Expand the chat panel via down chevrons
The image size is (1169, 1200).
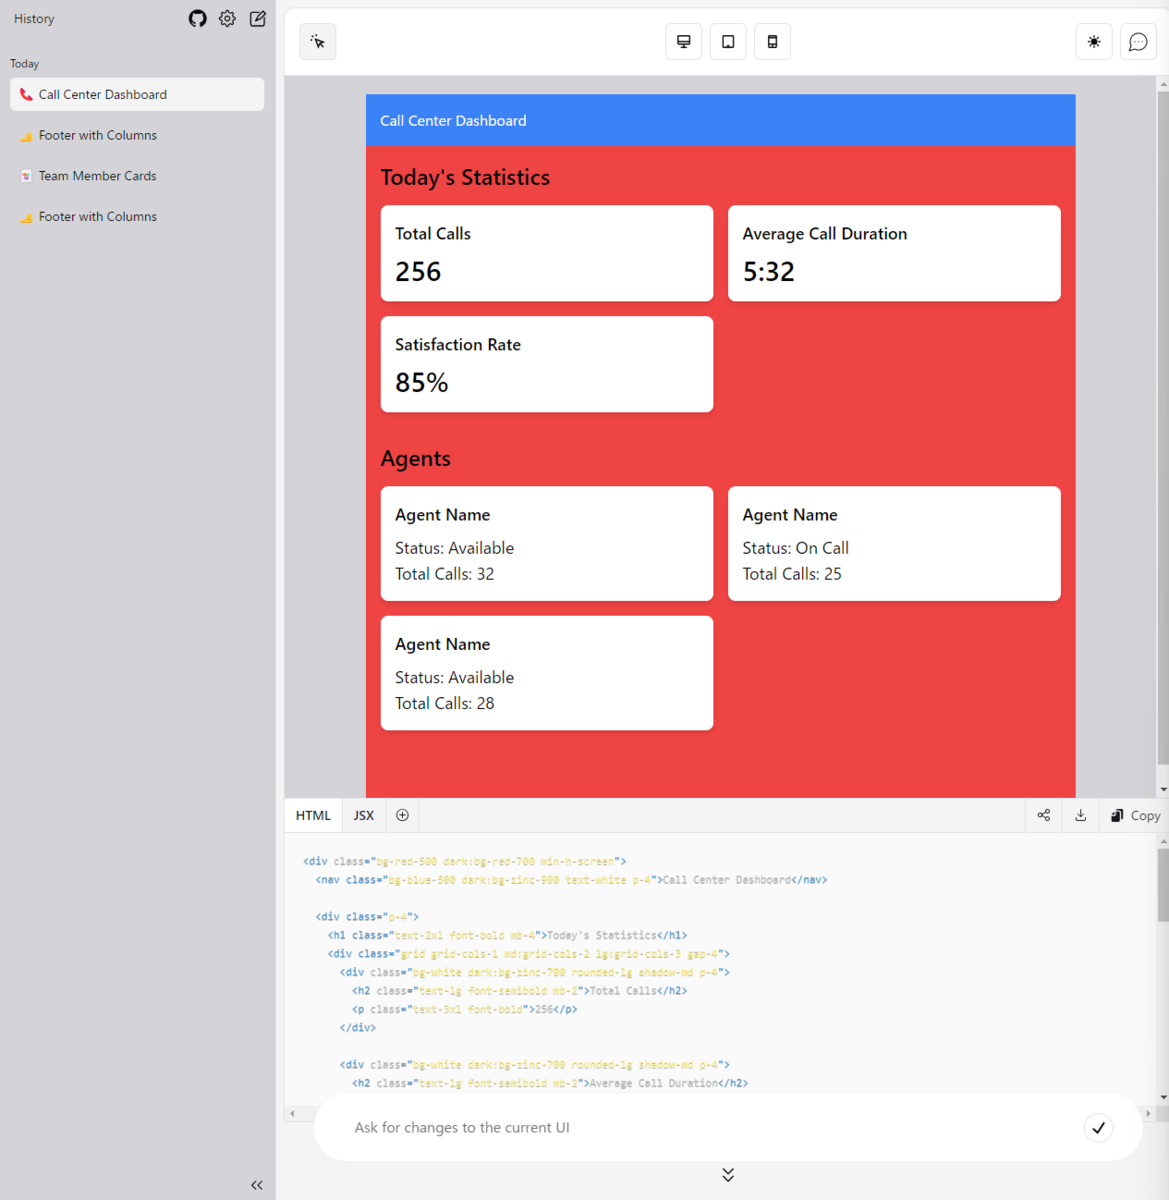pyautogui.click(x=728, y=1174)
